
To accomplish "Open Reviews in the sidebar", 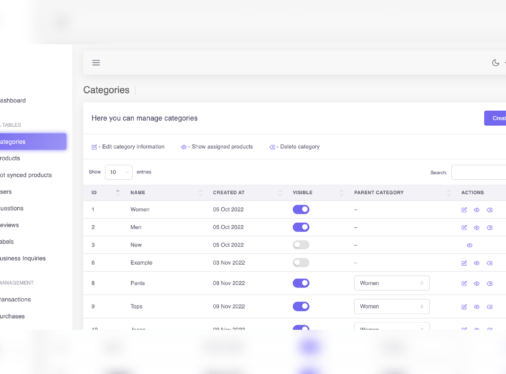I will click(9, 225).
